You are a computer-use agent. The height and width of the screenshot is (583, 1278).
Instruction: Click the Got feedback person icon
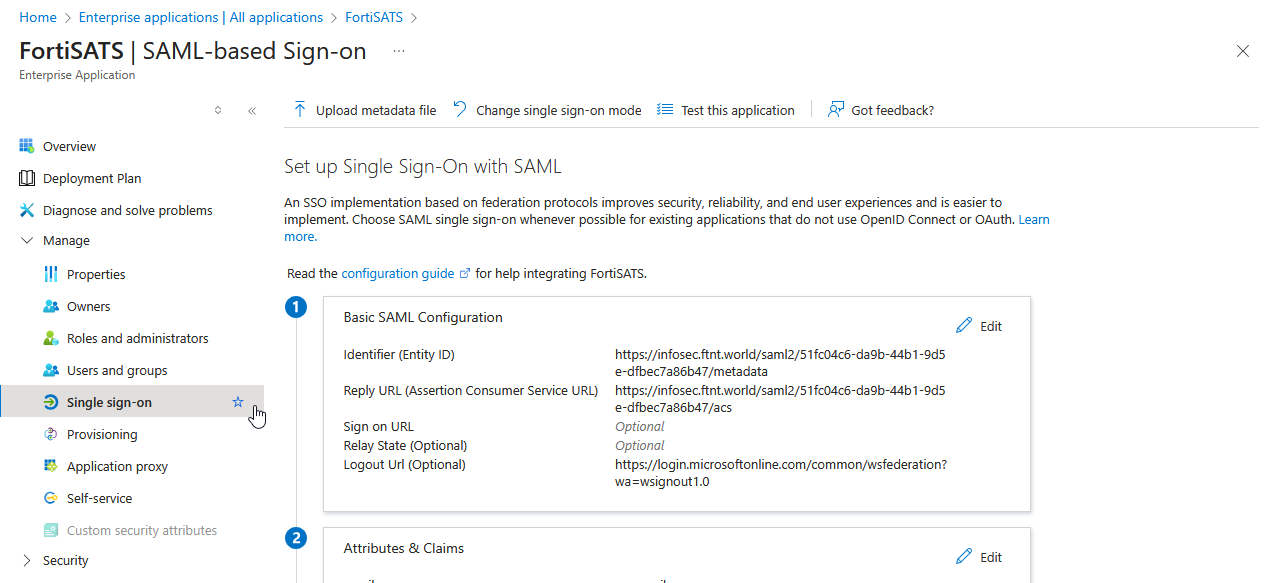click(x=836, y=110)
